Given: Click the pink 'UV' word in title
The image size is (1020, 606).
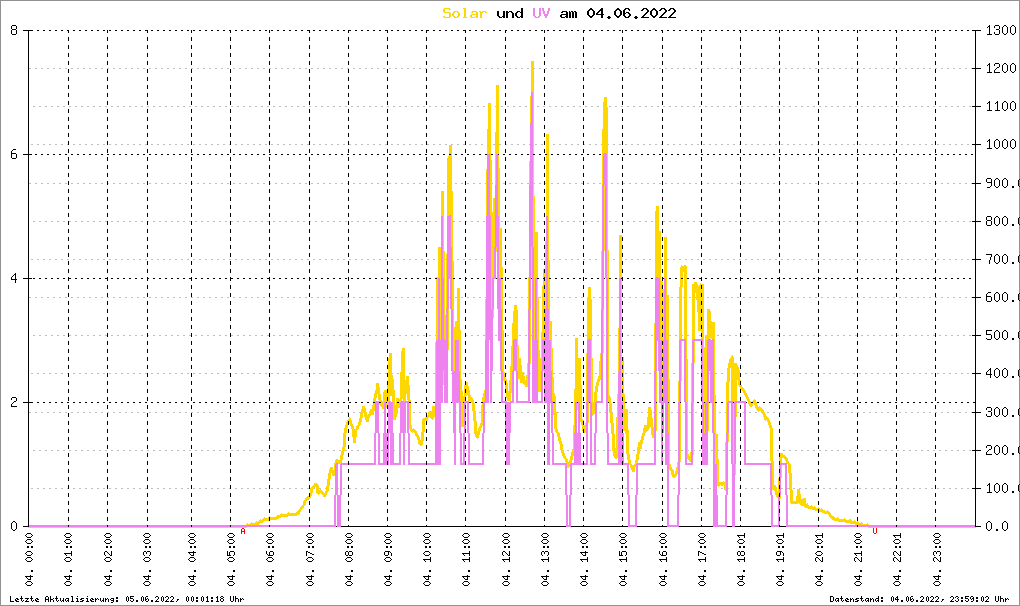Looking at the screenshot, I should (541, 13).
